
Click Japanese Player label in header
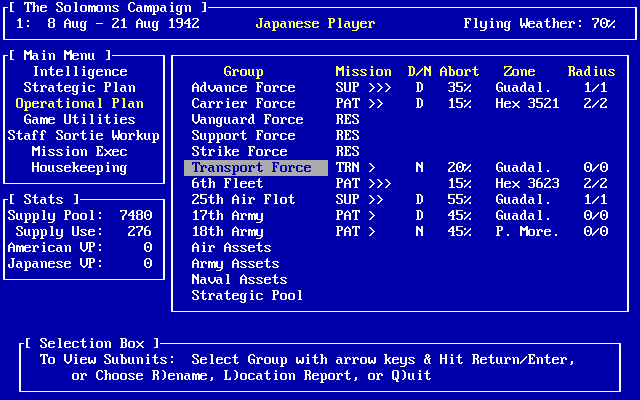click(315, 24)
